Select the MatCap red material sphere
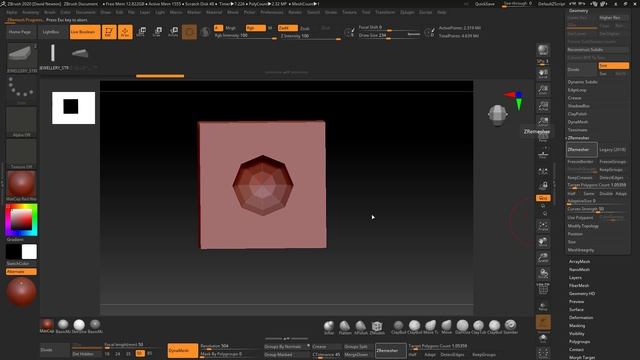The height and width of the screenshot is (360, 640). [x=21, y=184]
